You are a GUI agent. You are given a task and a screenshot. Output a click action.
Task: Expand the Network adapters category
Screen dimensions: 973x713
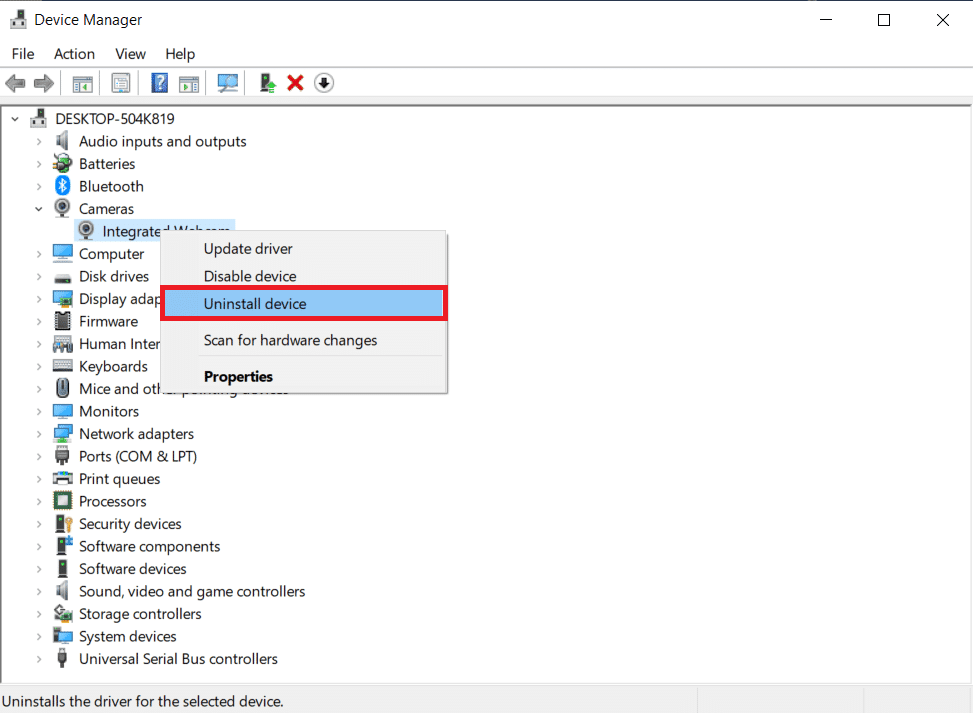click(40, 433)
